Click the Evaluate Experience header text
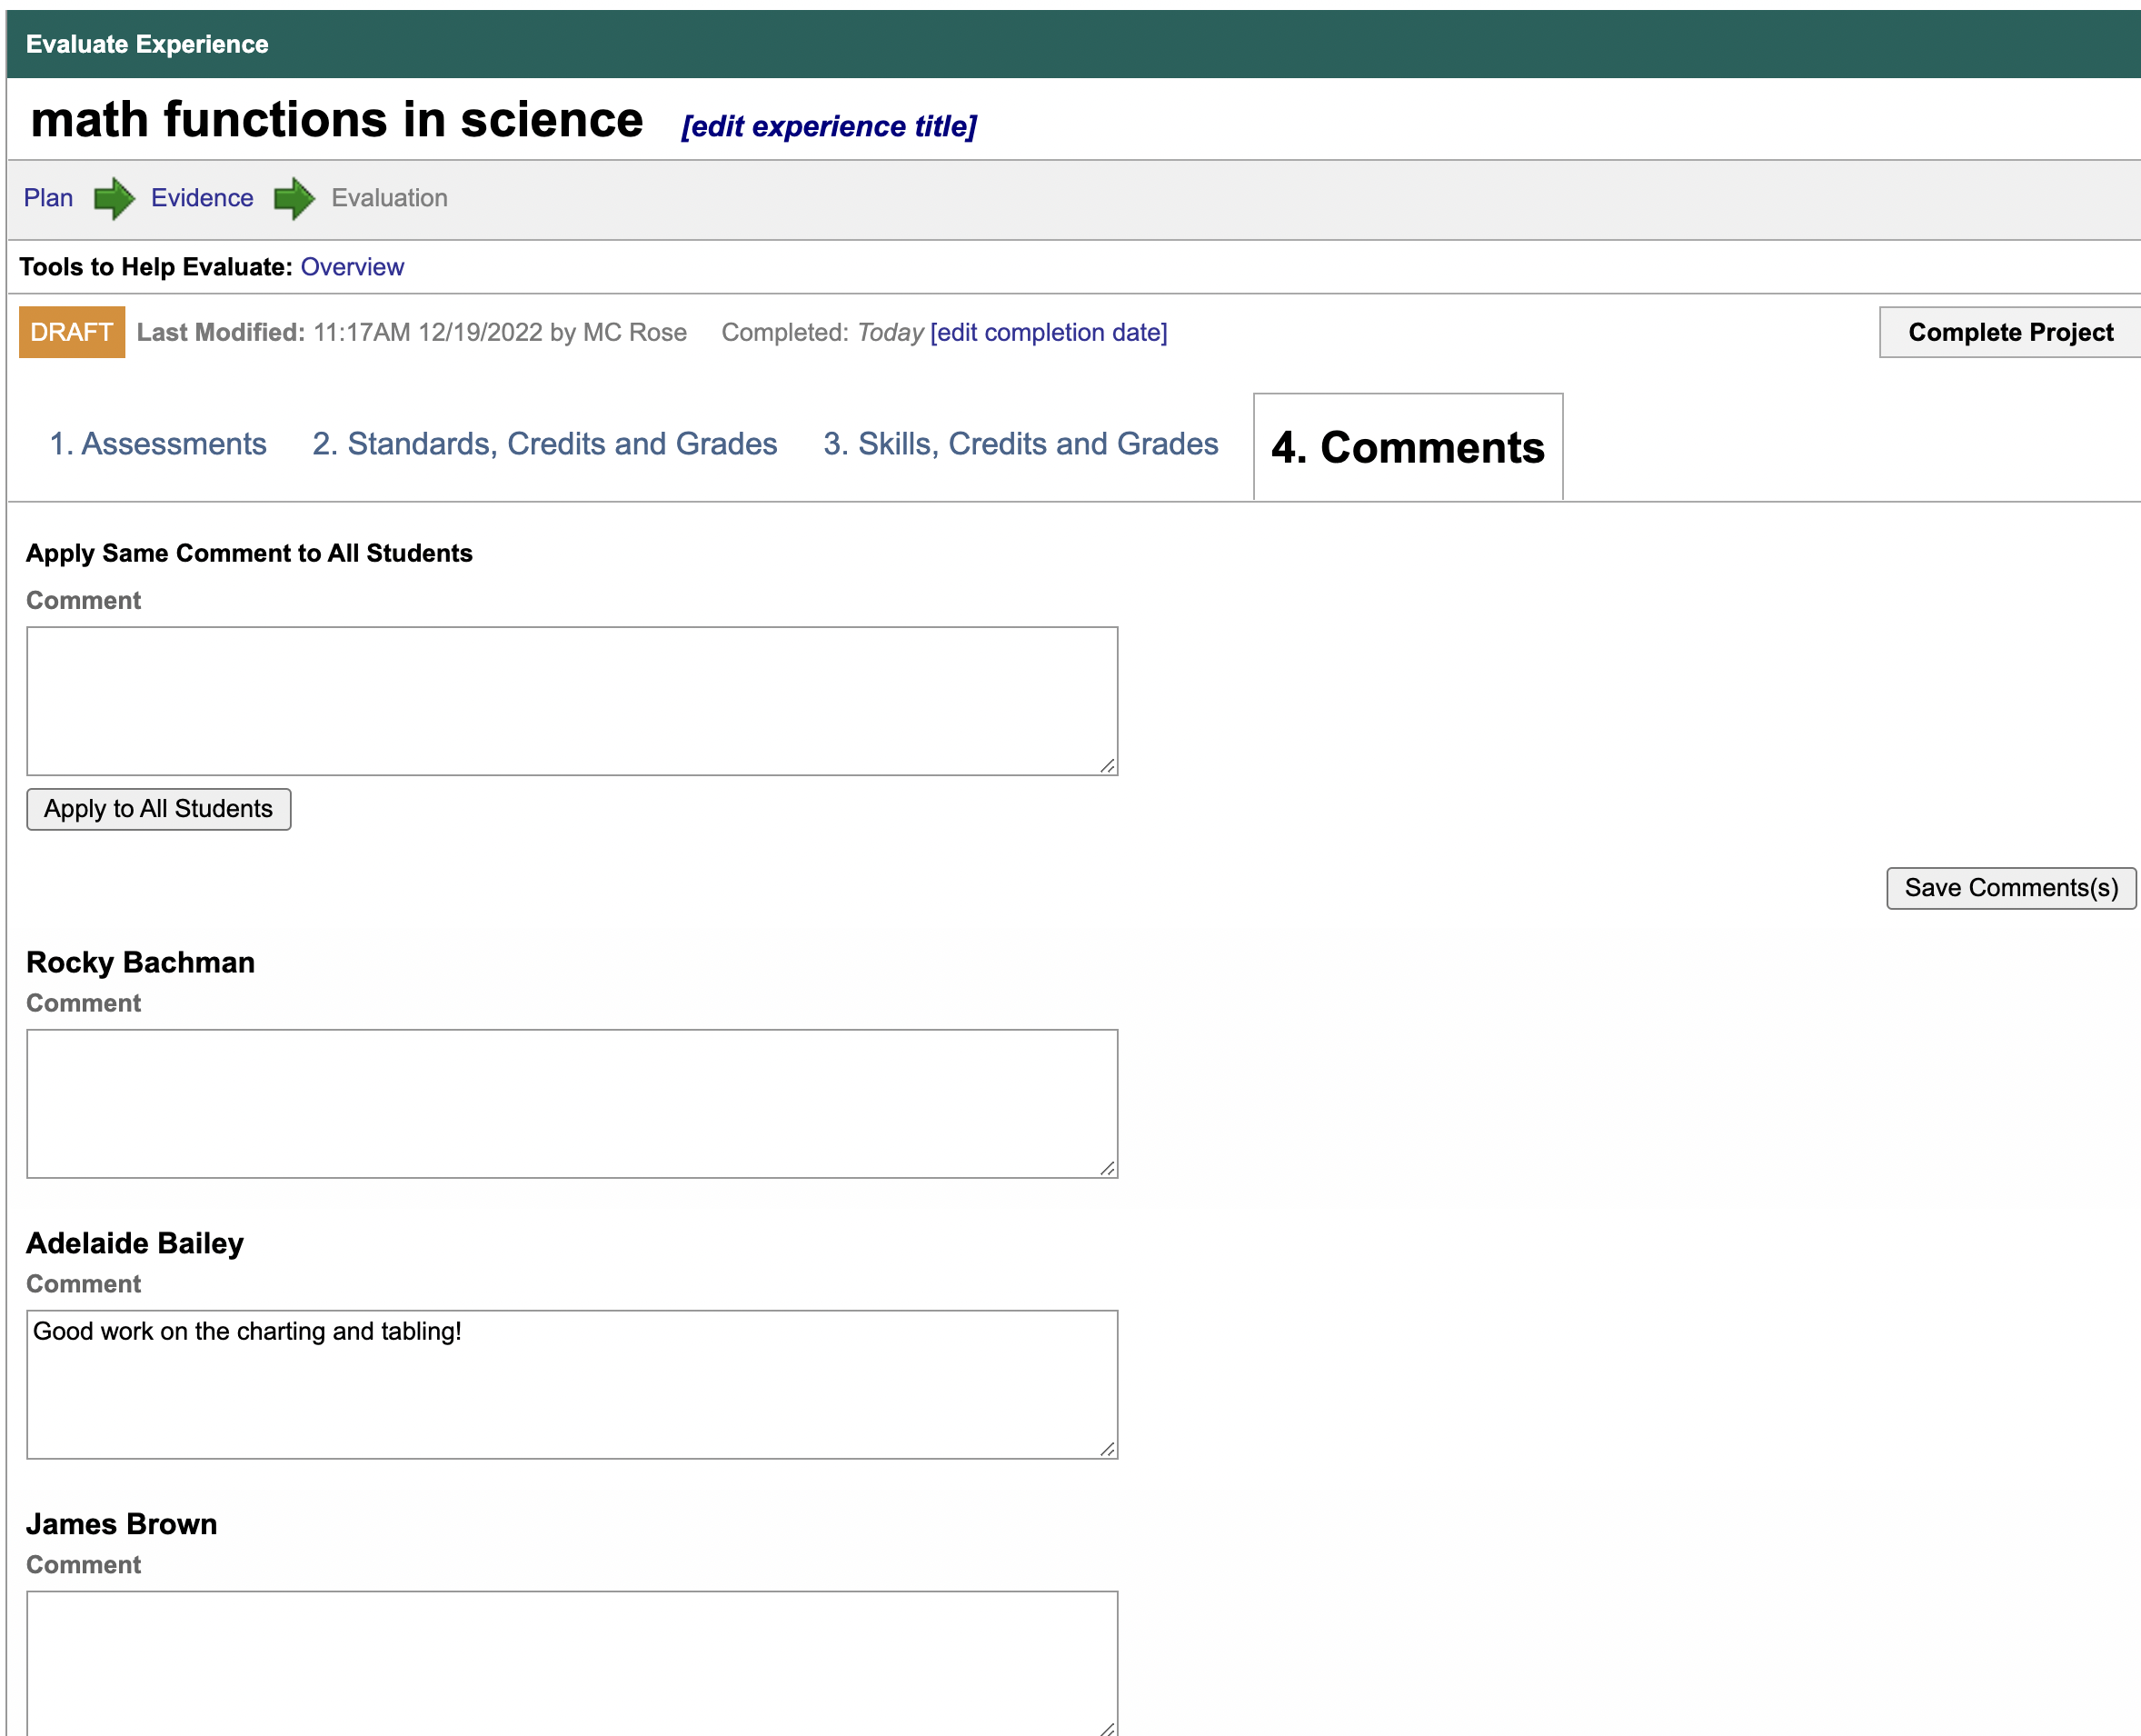 tap(147, 44)
